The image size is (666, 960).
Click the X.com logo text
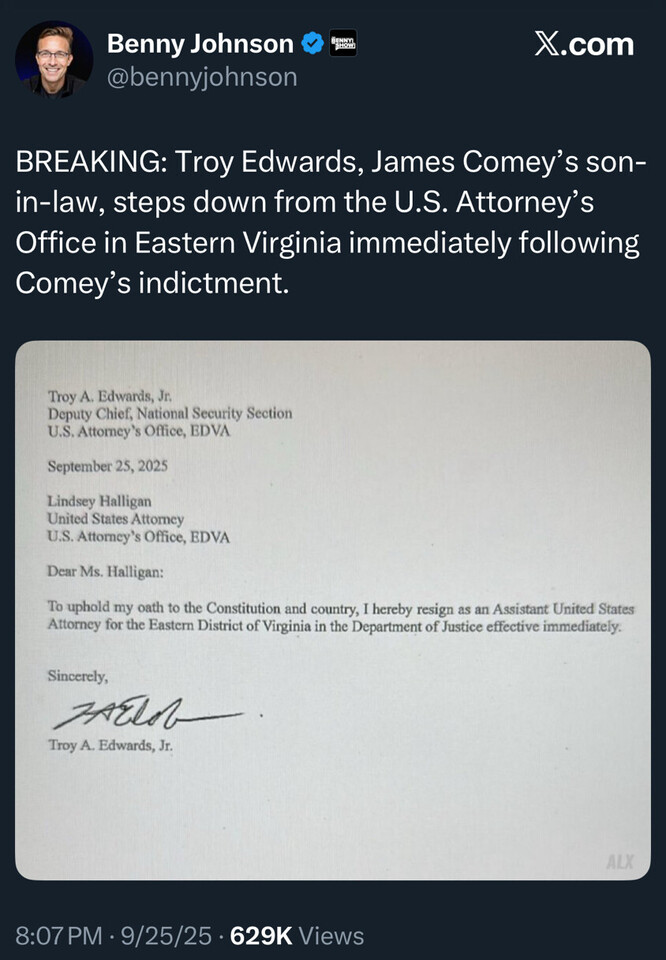583,45
